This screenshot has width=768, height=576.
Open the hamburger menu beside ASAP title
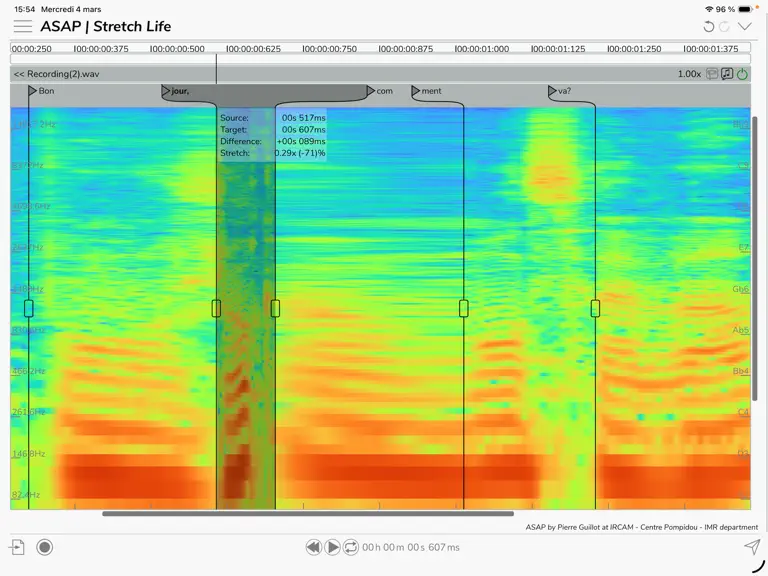(x=23, y=26)
